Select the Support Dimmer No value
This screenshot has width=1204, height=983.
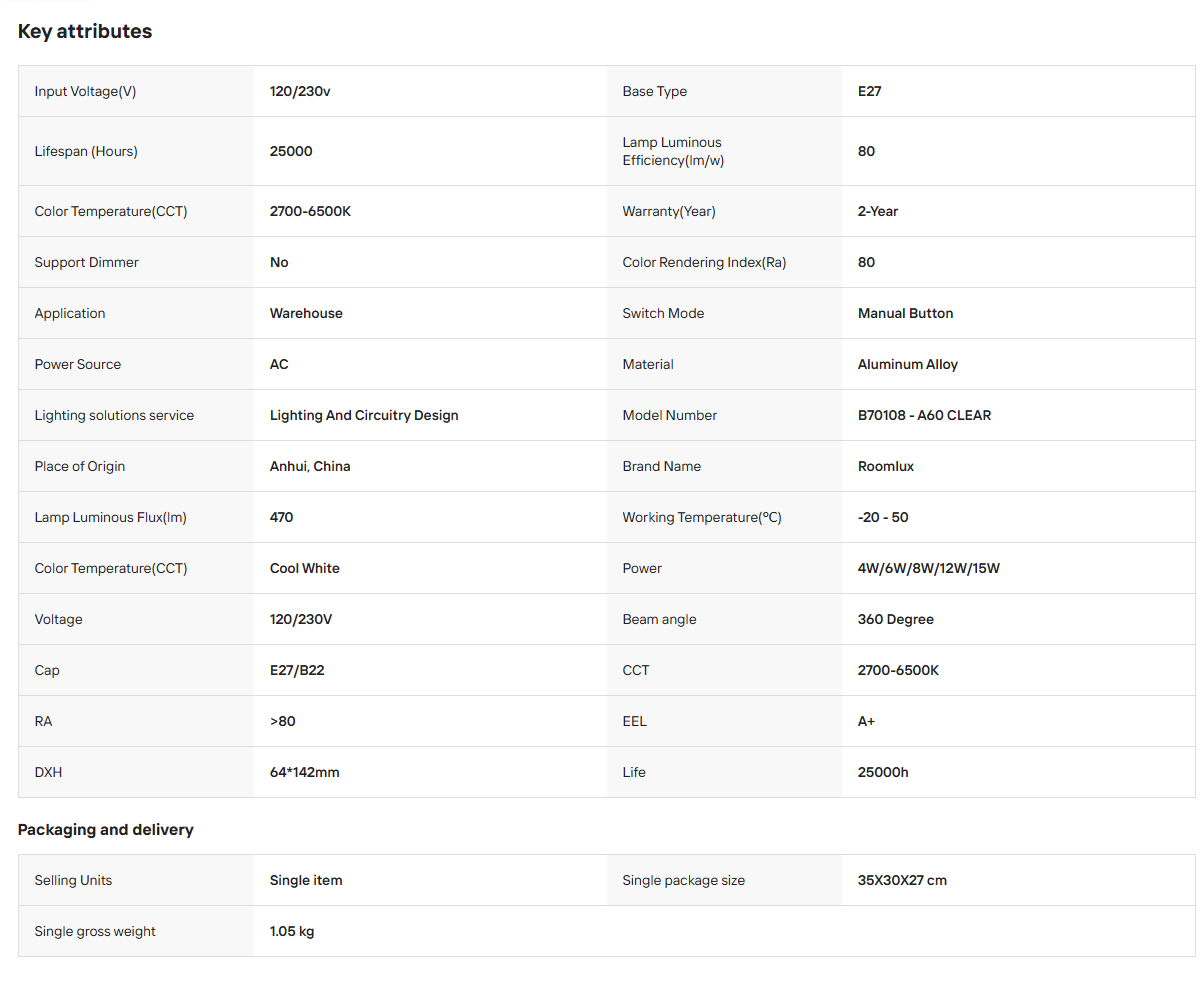click(279, 262)
